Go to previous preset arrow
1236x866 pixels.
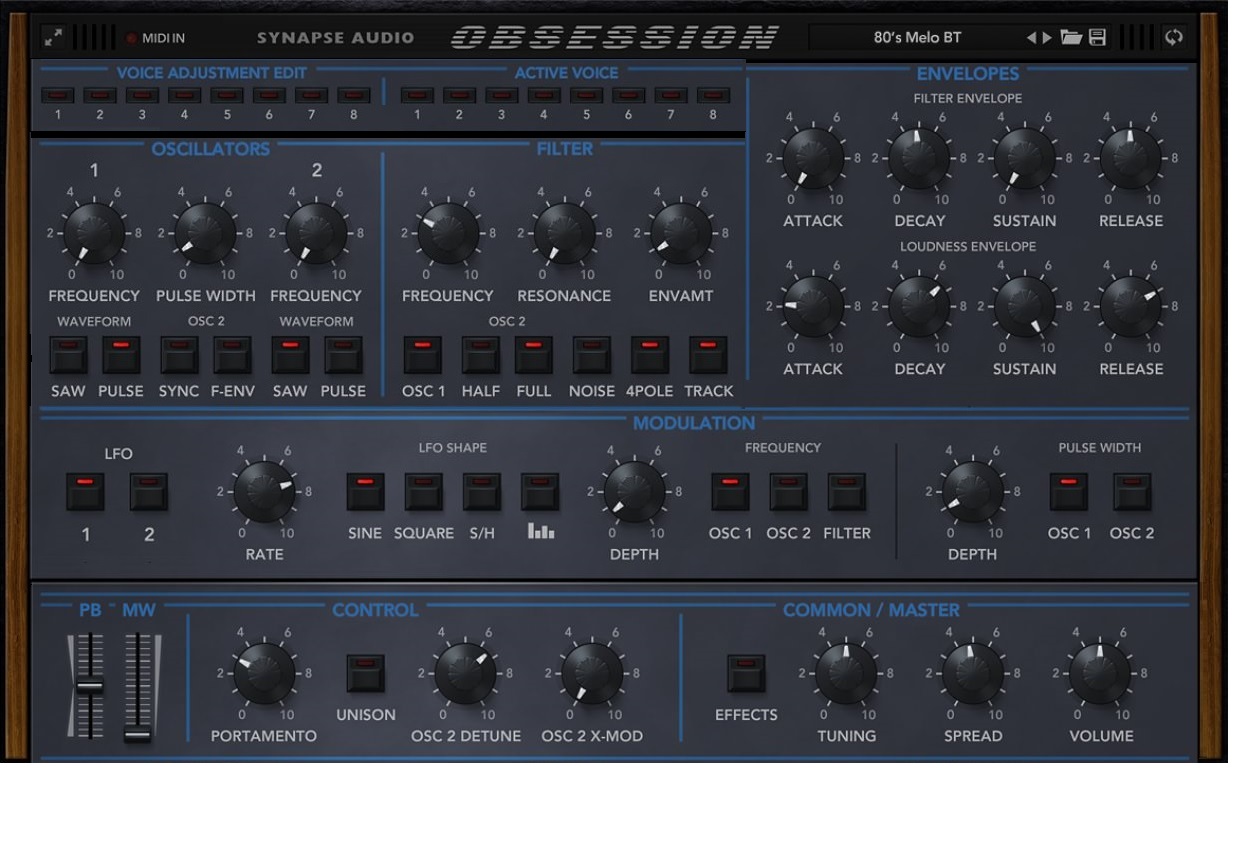tap(1031, 38)
